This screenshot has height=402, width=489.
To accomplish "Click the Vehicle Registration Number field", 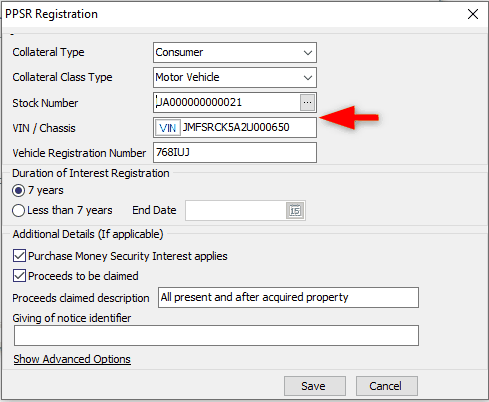I will 235,152.
